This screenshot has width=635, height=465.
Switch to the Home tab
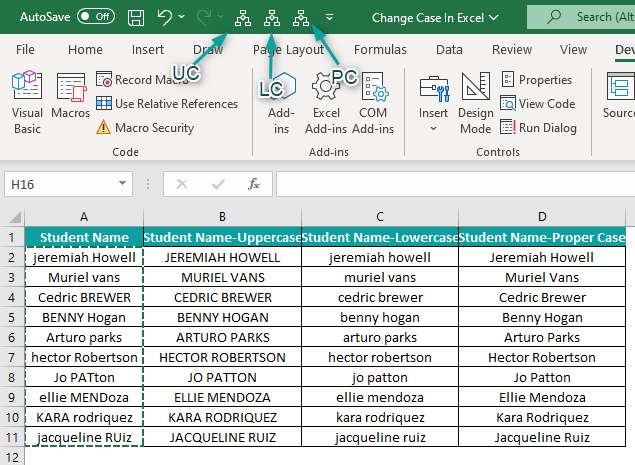[85, 49]
